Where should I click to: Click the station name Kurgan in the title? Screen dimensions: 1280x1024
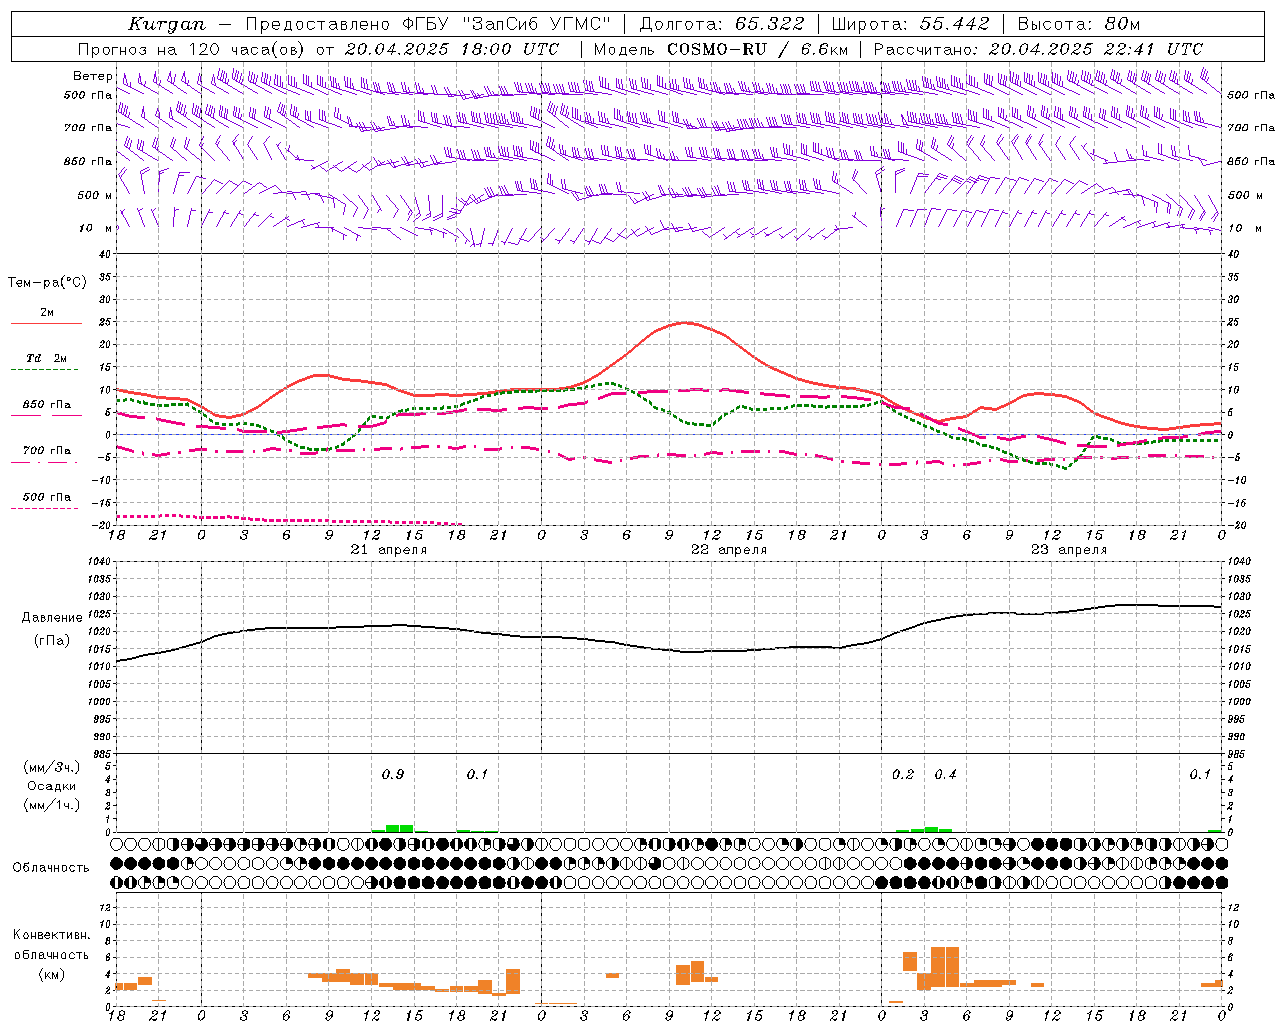166,24
